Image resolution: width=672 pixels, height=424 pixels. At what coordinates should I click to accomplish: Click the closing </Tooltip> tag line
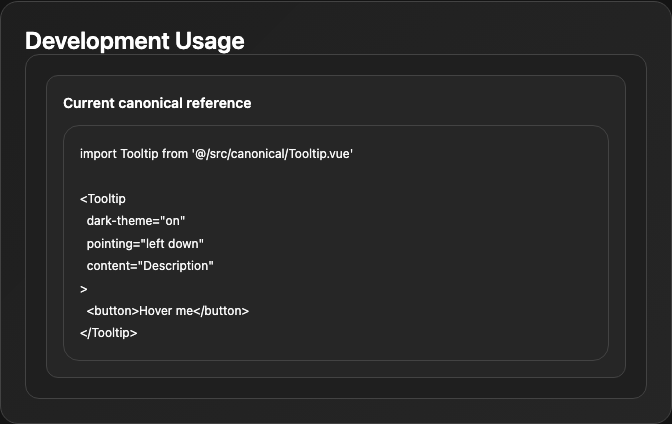tap(108, 333)
